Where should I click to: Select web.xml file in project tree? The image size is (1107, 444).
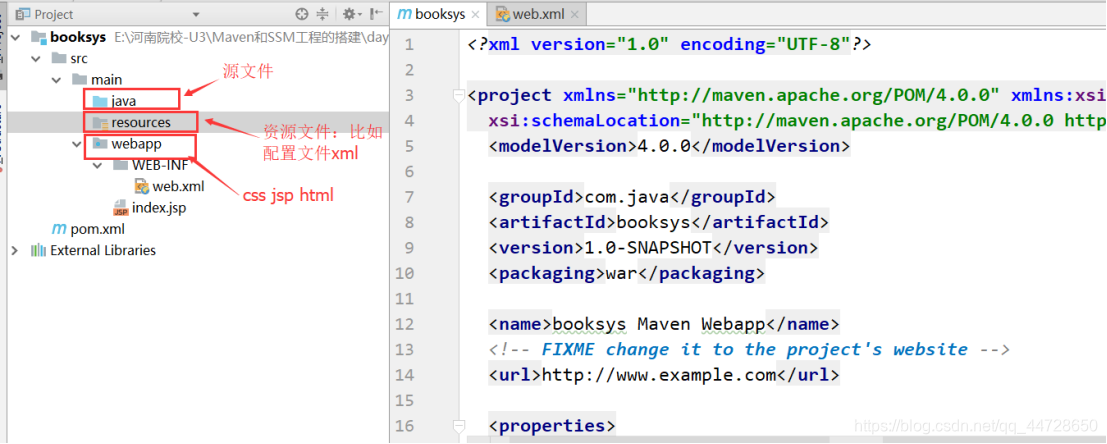tap(169, 187)
